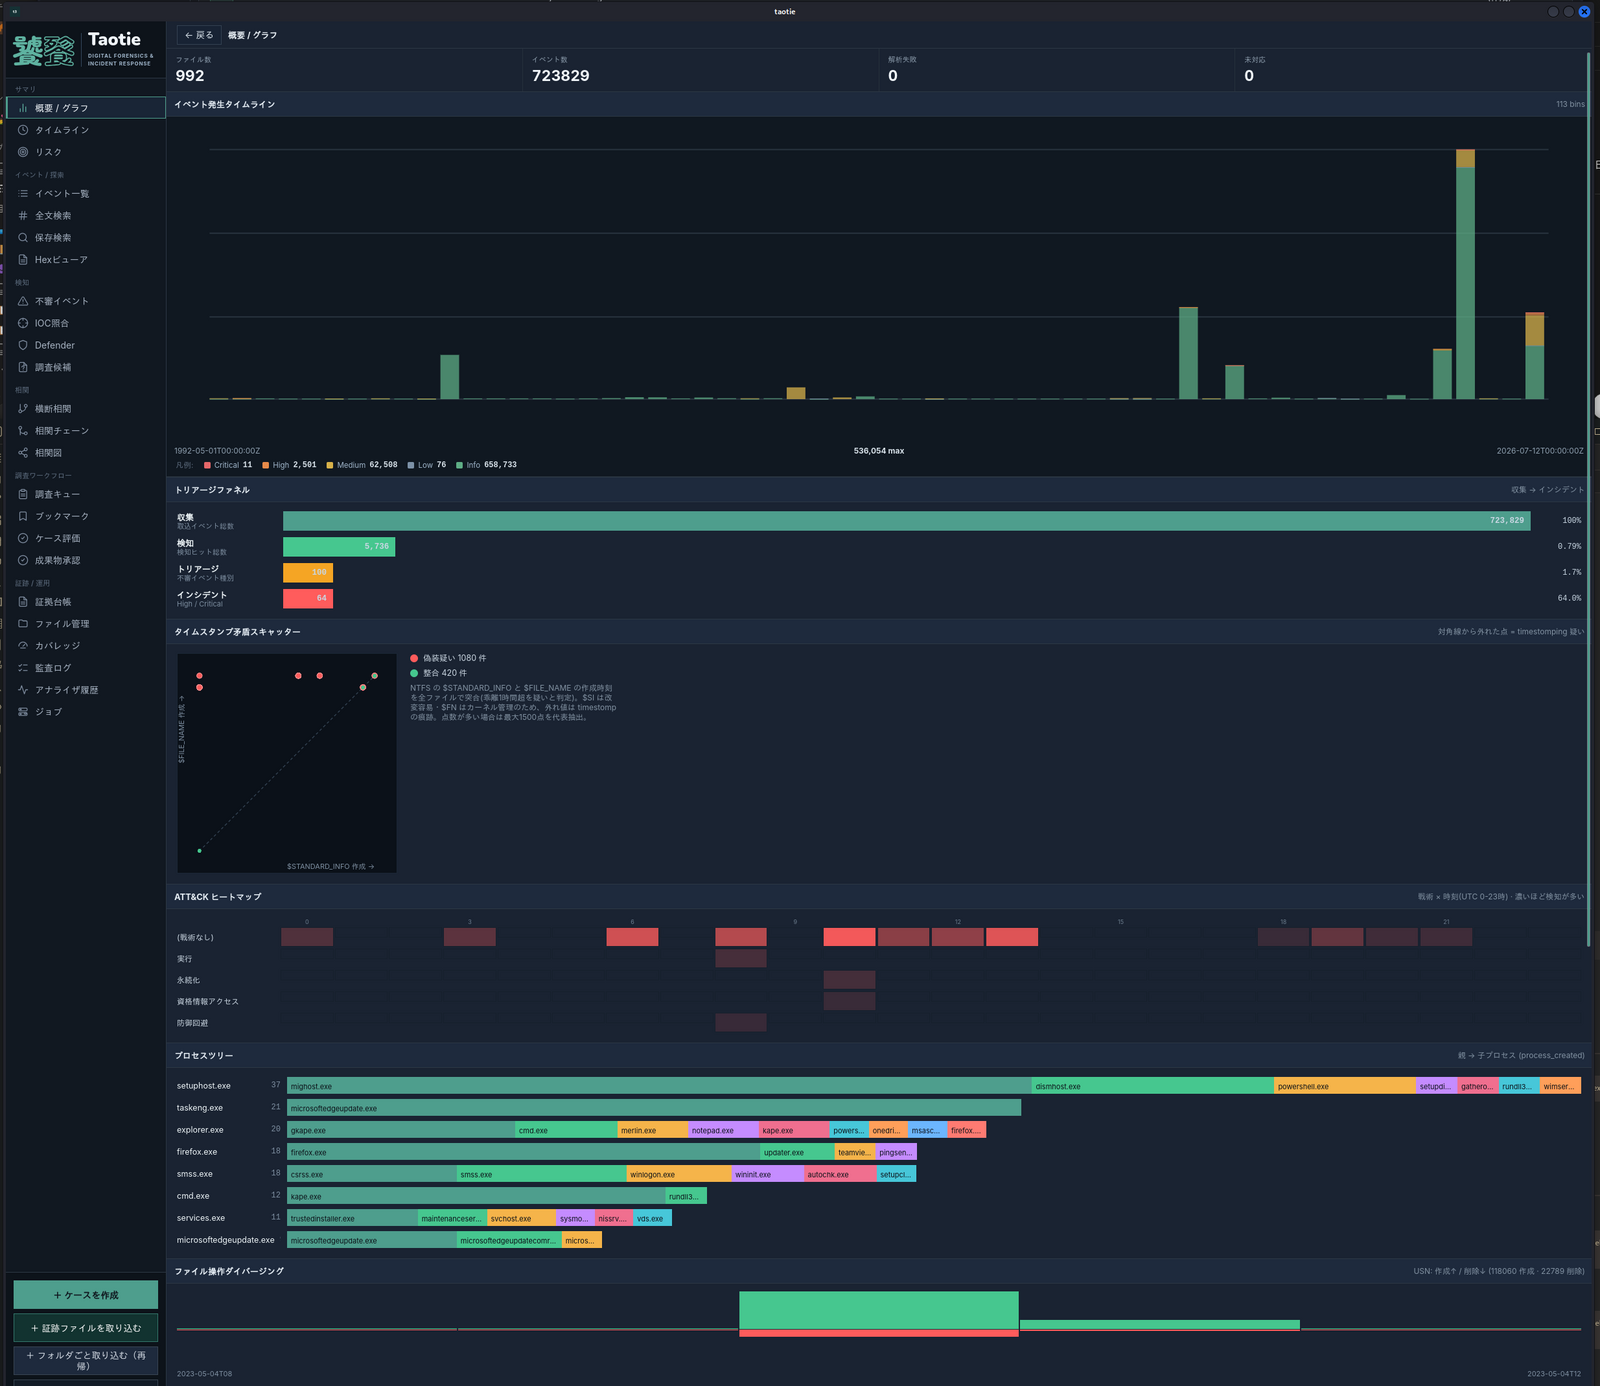This screenshot has width=1600, height=1386.
Task: Click the イベント数 value 723829
Action: coord(560,76)
